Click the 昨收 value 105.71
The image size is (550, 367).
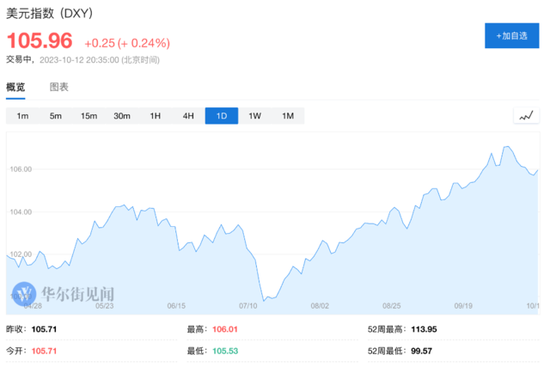coord(44,329)
